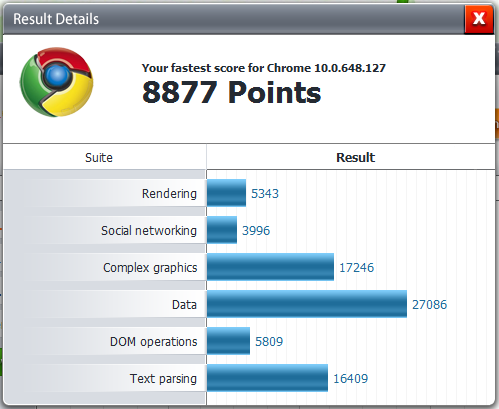
Task: Click the 3996 score value
Action: click(256, 231)
